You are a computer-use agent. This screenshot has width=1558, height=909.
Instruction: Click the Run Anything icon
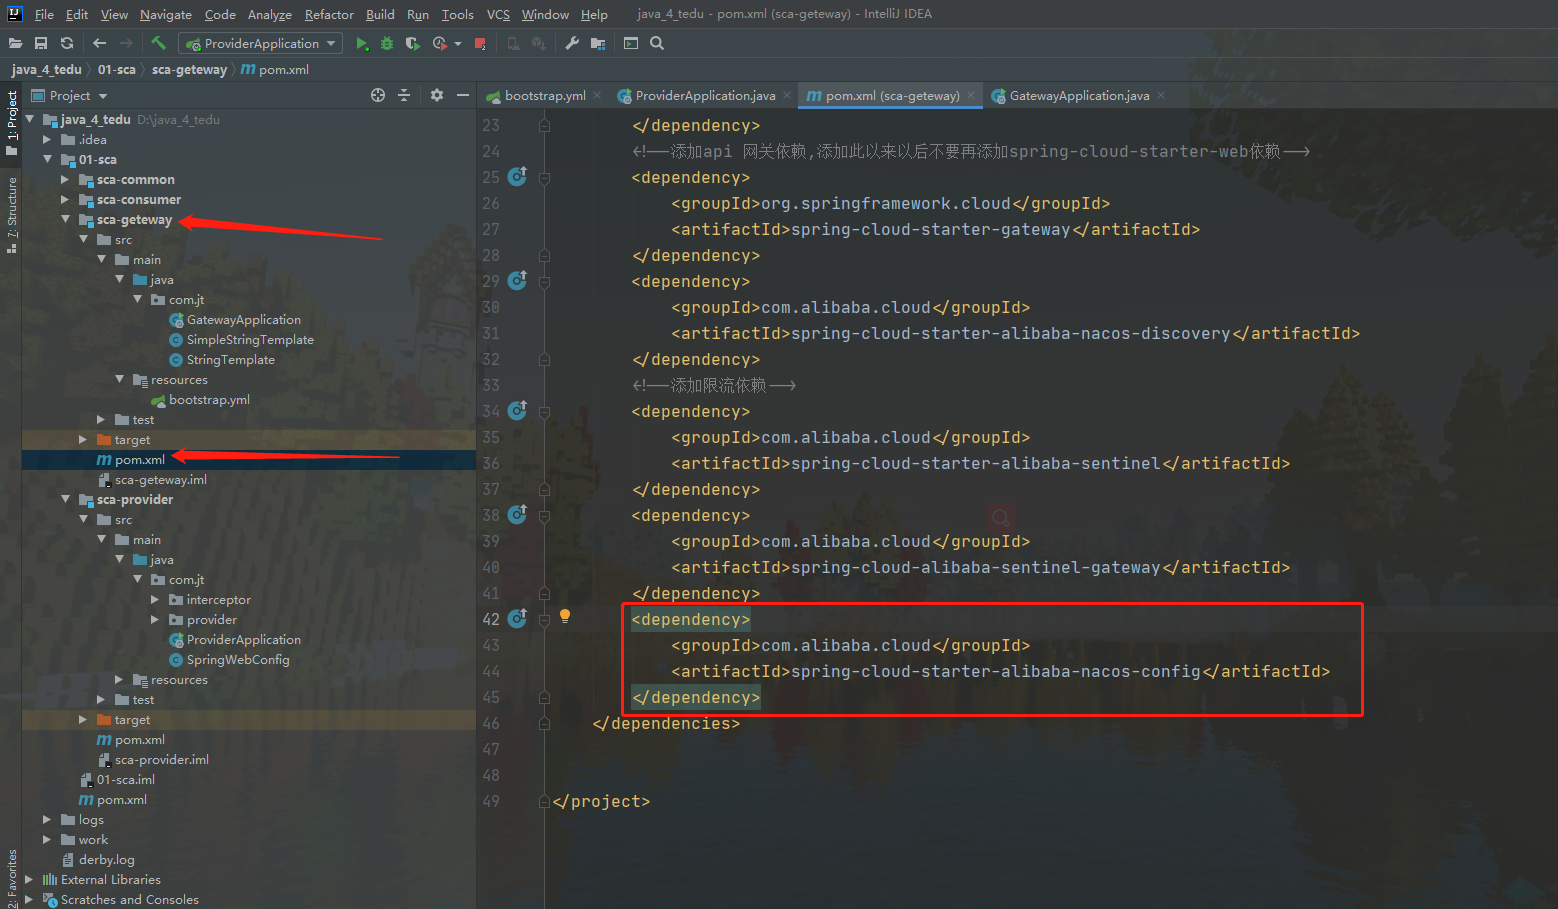(x=631, y=43)
